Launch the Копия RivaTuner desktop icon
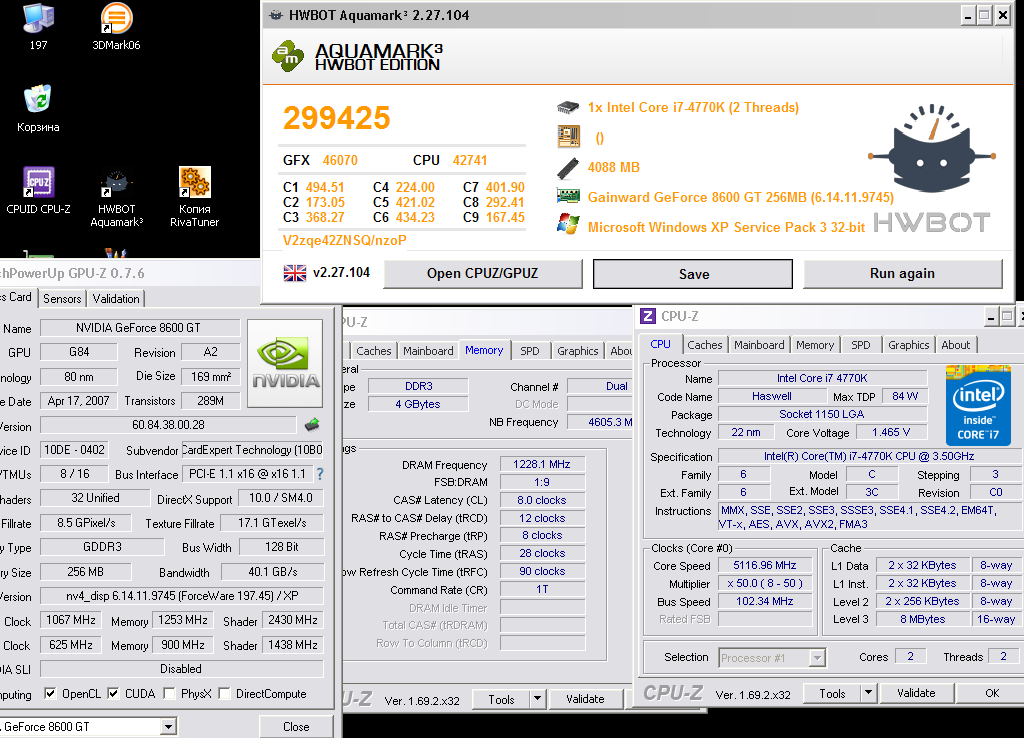1024x738 pixels. point(195,196)
